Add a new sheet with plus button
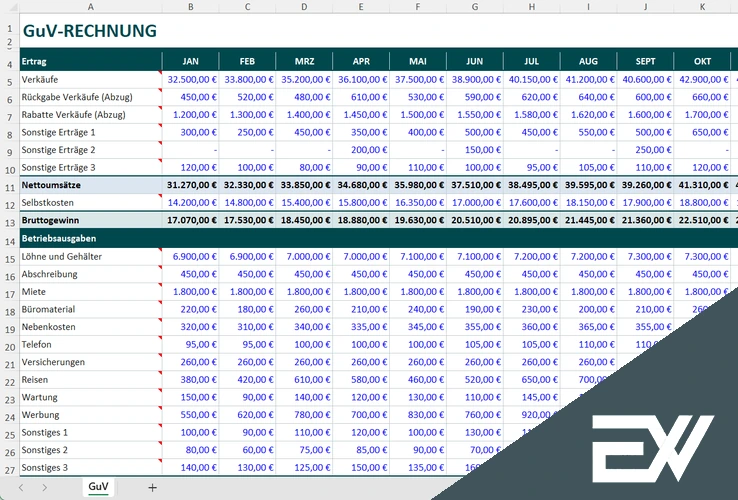The height and width of the screenshot is (500, 738). (152, 488)
